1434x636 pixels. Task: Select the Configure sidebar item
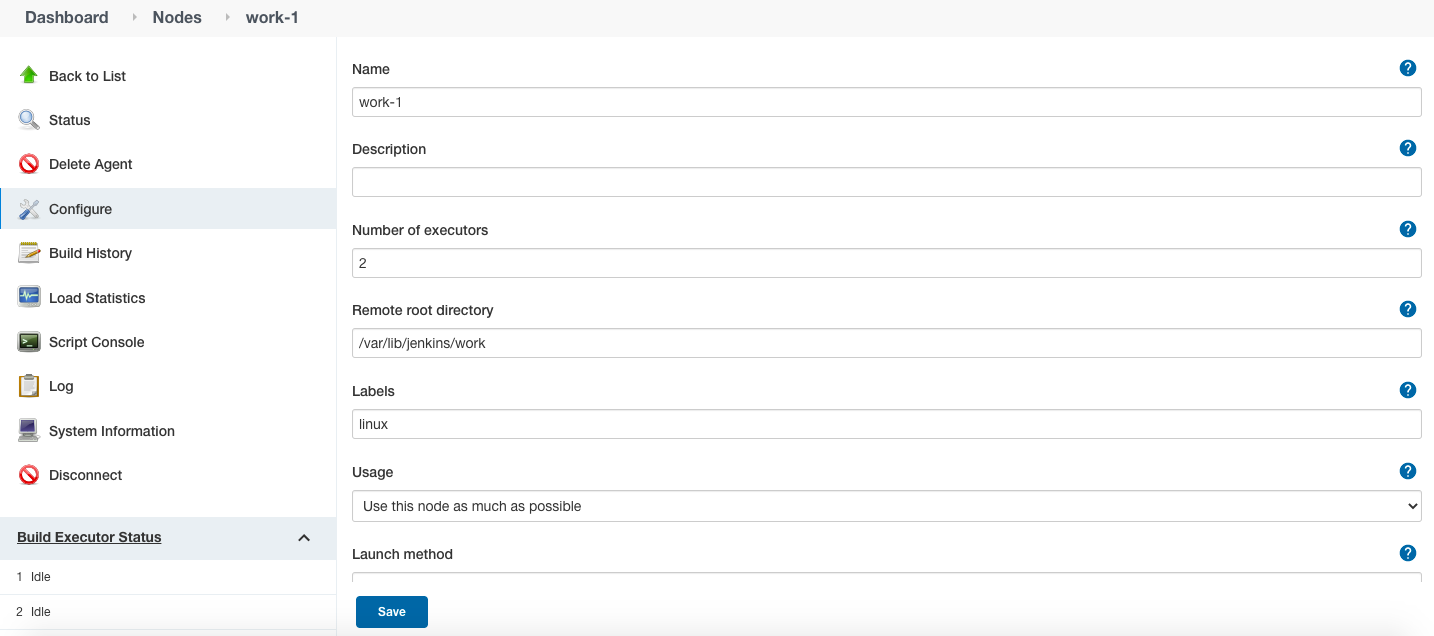click(x=168, y=209)
